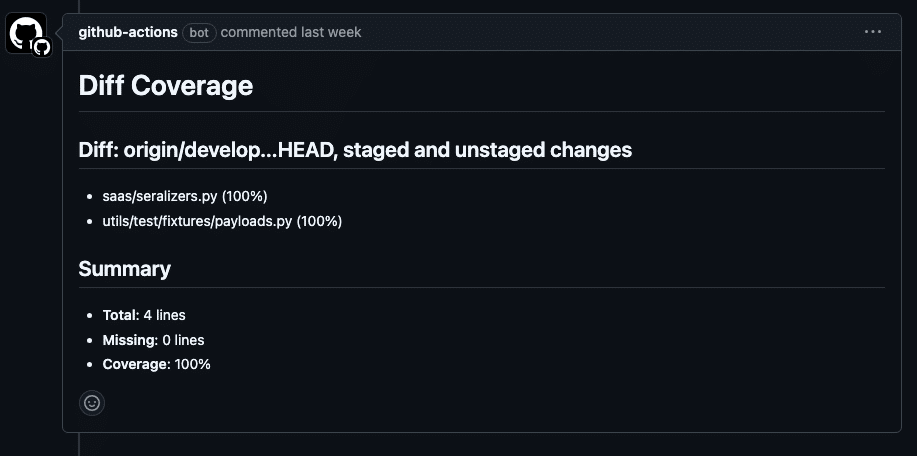This screenshot has width=917, height=456.
Task: Select the "Missing: 0 lines" item
Action: pos(153,340)
